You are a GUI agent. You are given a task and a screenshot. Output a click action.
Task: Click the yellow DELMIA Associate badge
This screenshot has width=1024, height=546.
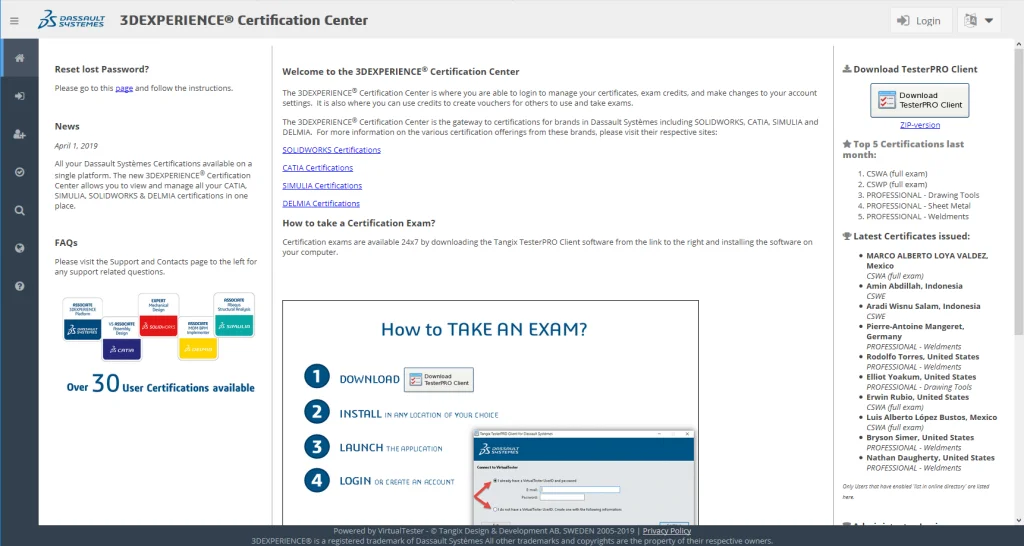[198, 338]
